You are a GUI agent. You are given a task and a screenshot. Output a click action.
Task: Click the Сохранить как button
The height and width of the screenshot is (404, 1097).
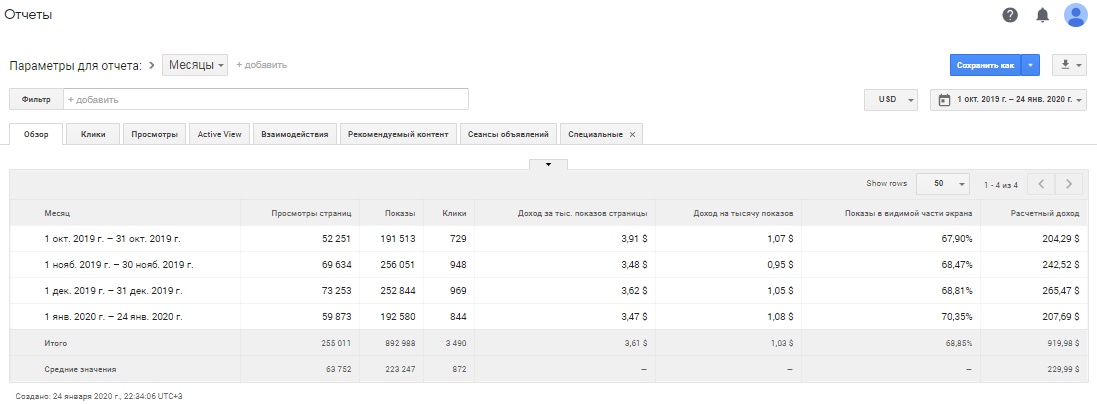click(x=984, y=65)
